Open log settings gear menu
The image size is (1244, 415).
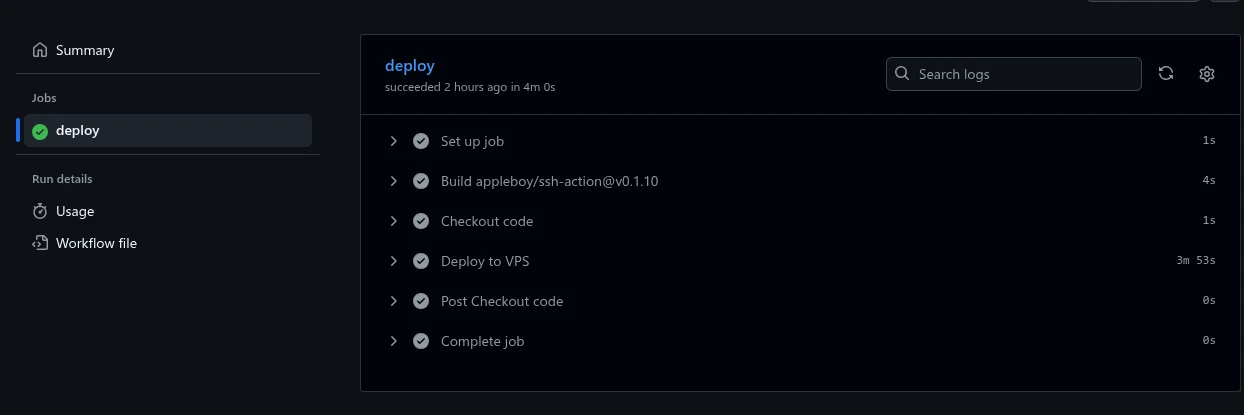click(1207, 74)
